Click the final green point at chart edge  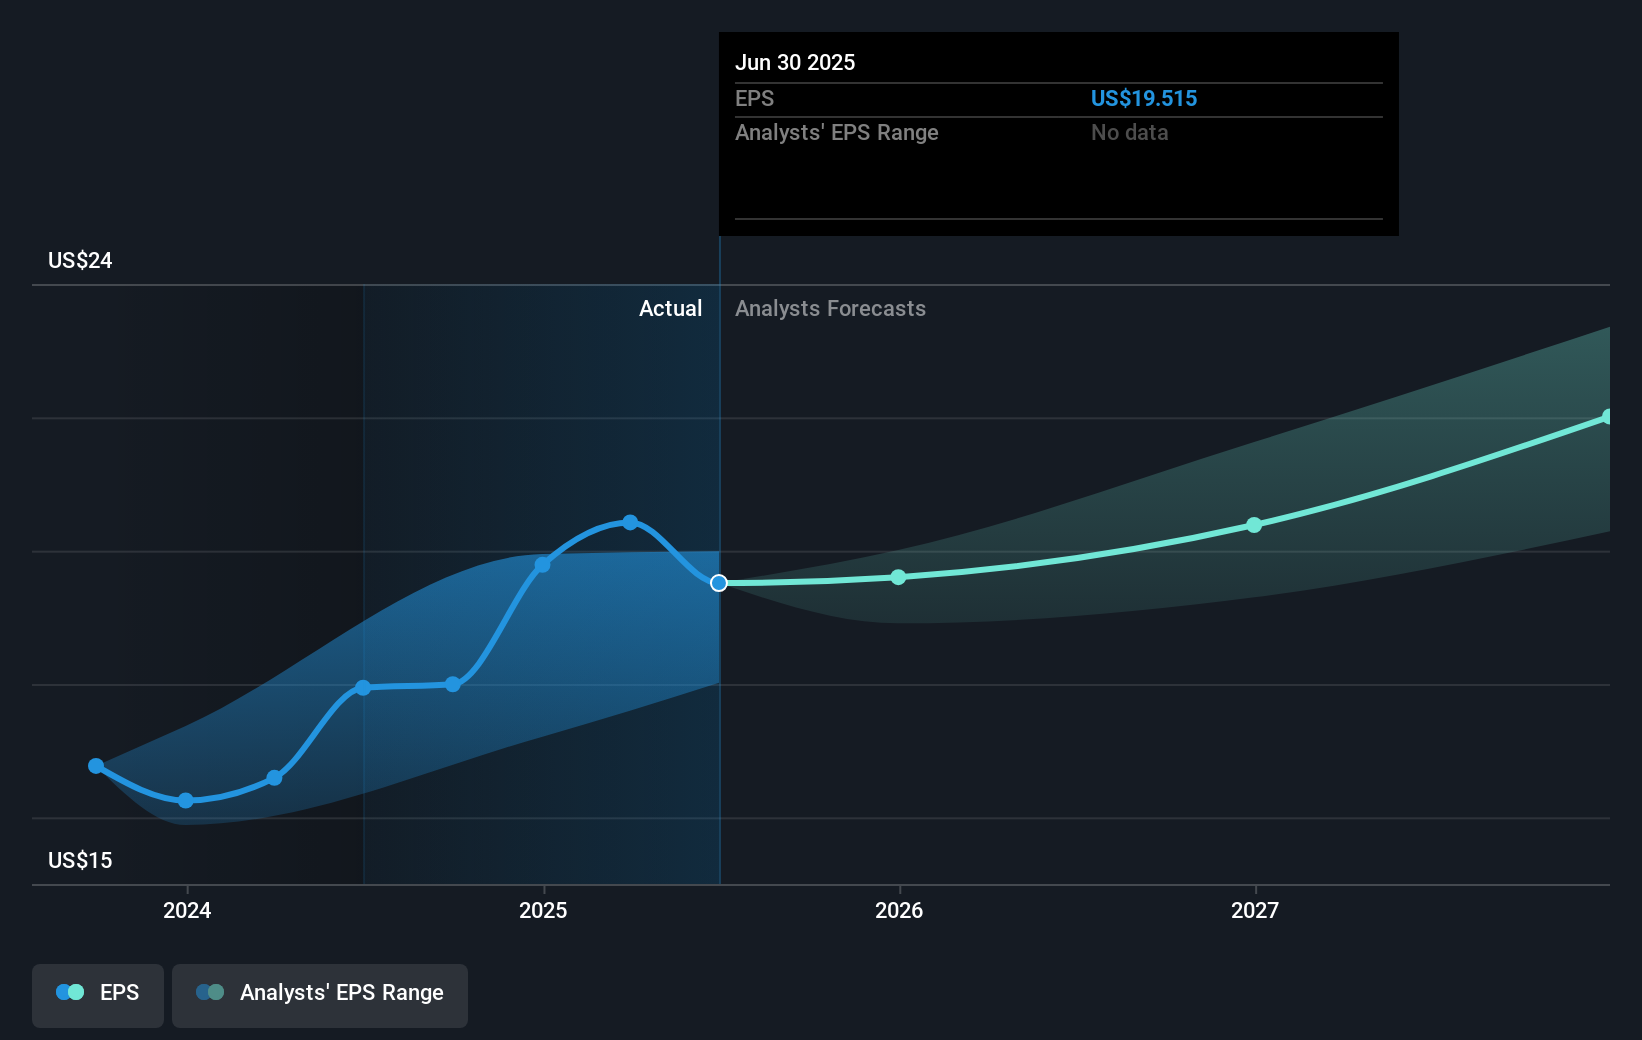pos(1607,415)
